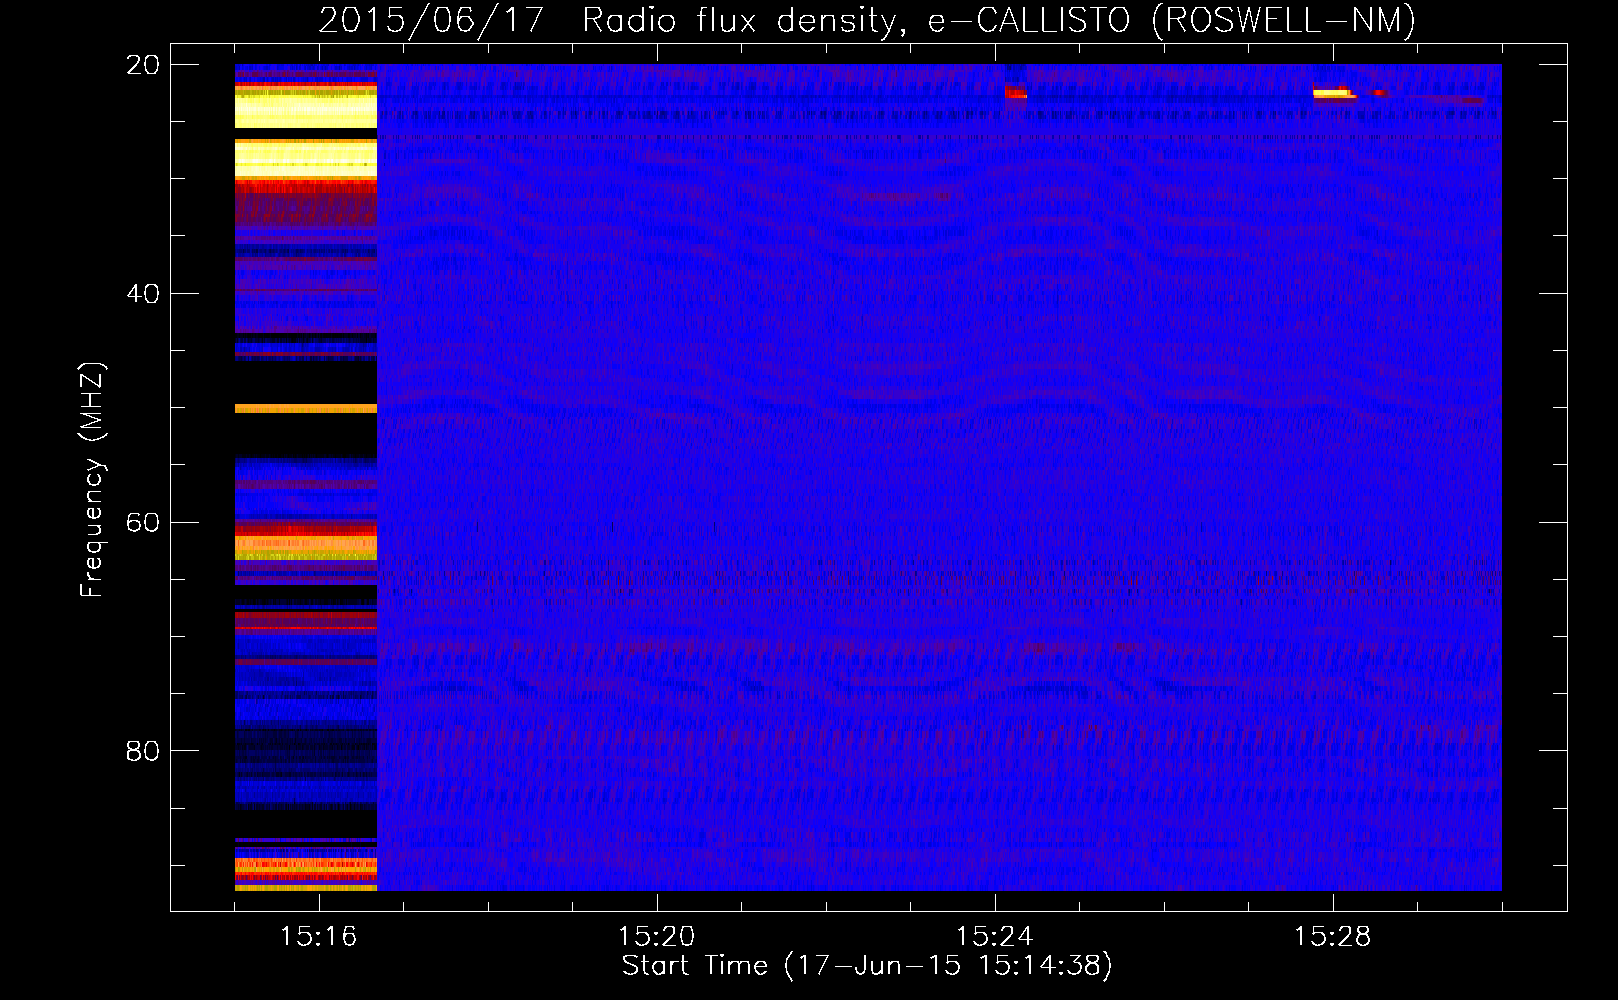Select the date '2015/06/17' in the title
This screenshot has height=1000, width=1618.
(430, 20)
